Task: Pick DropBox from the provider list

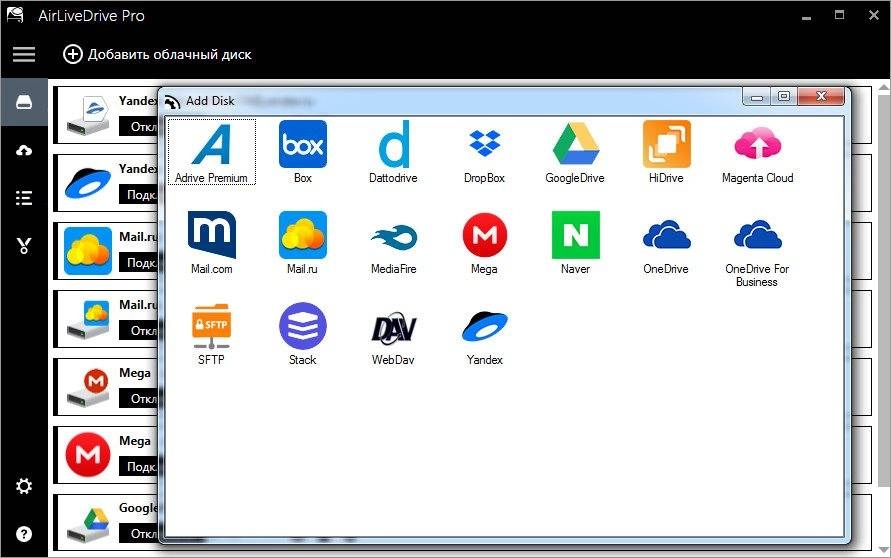Action: [484, 152]
